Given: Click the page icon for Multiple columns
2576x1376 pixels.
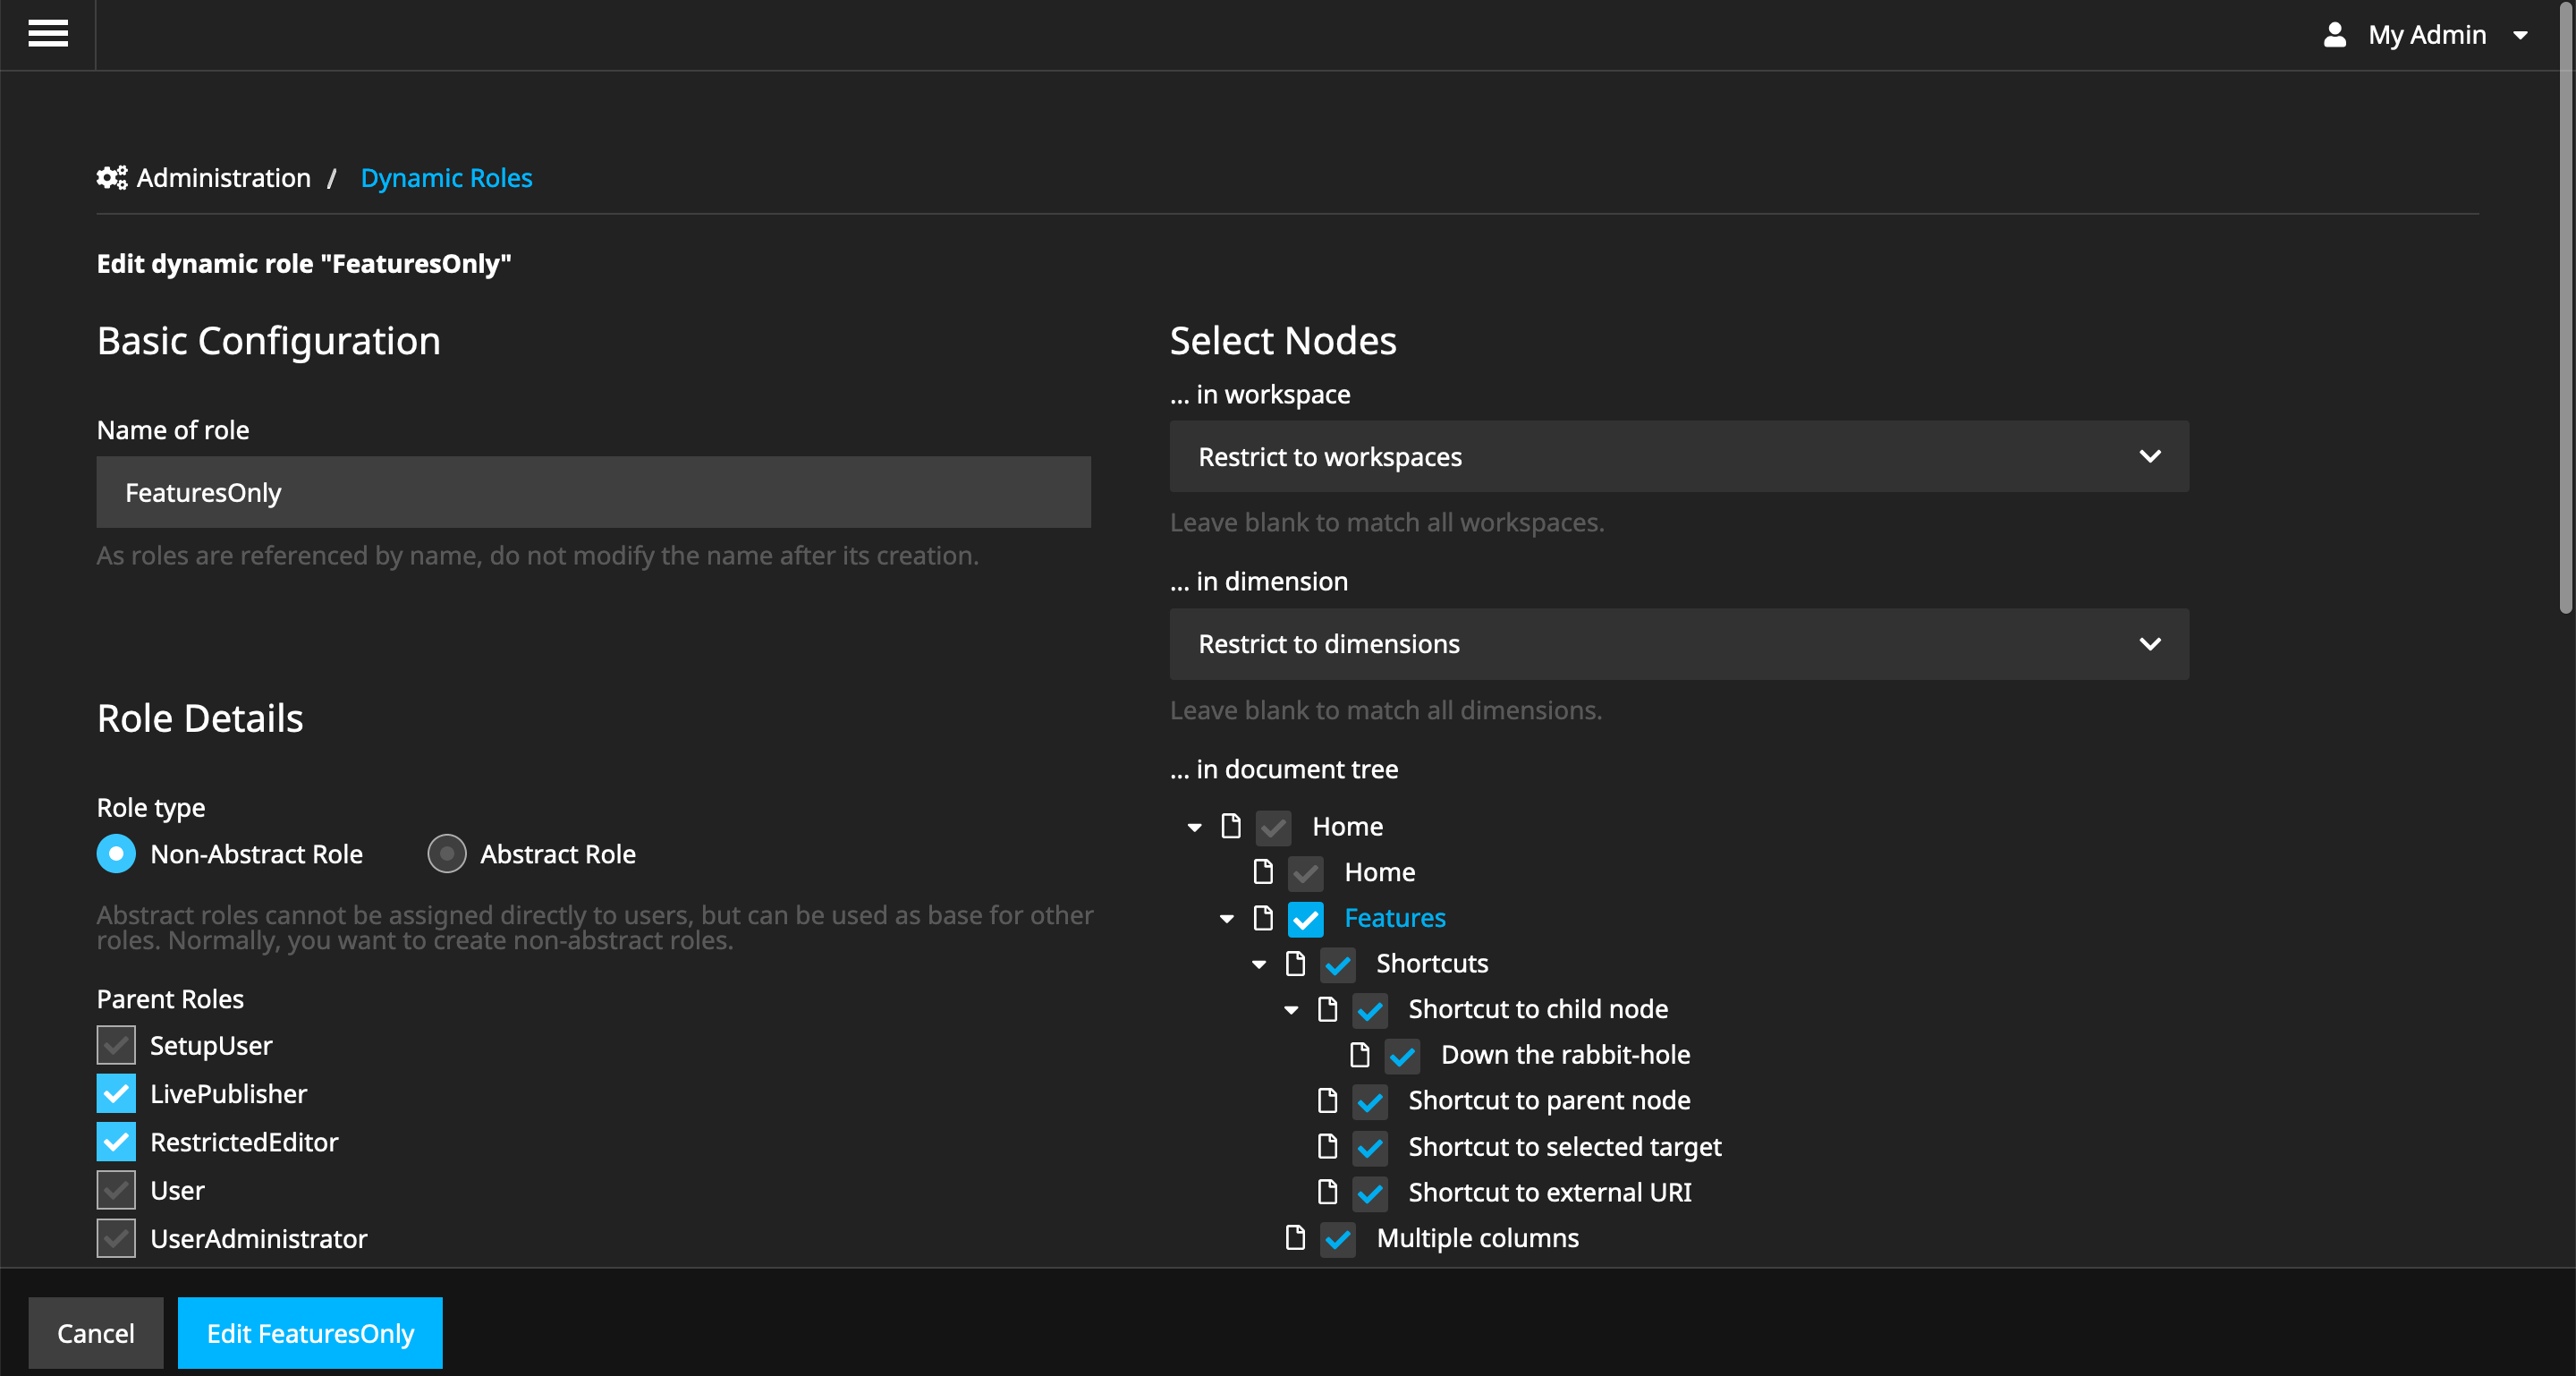Looking at the screenshot, I should point(1295,1237).
